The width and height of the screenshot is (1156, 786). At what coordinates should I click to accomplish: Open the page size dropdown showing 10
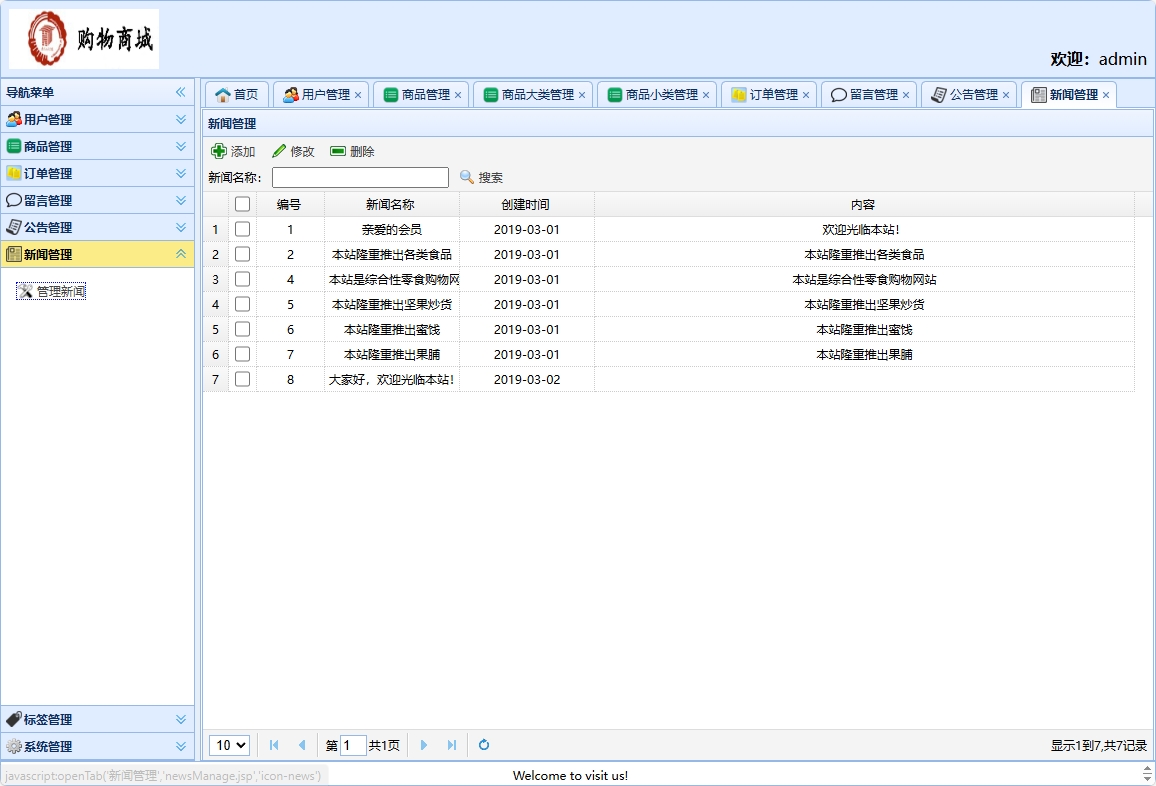tap(229, 745)
